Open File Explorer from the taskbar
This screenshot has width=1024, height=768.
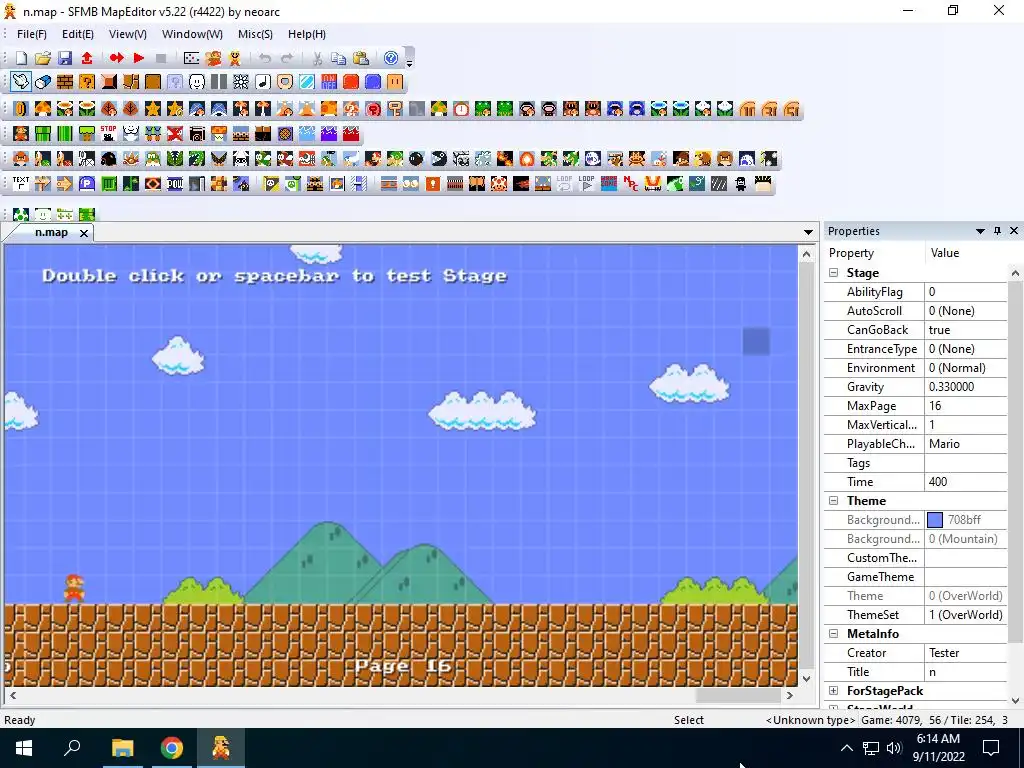122,748
